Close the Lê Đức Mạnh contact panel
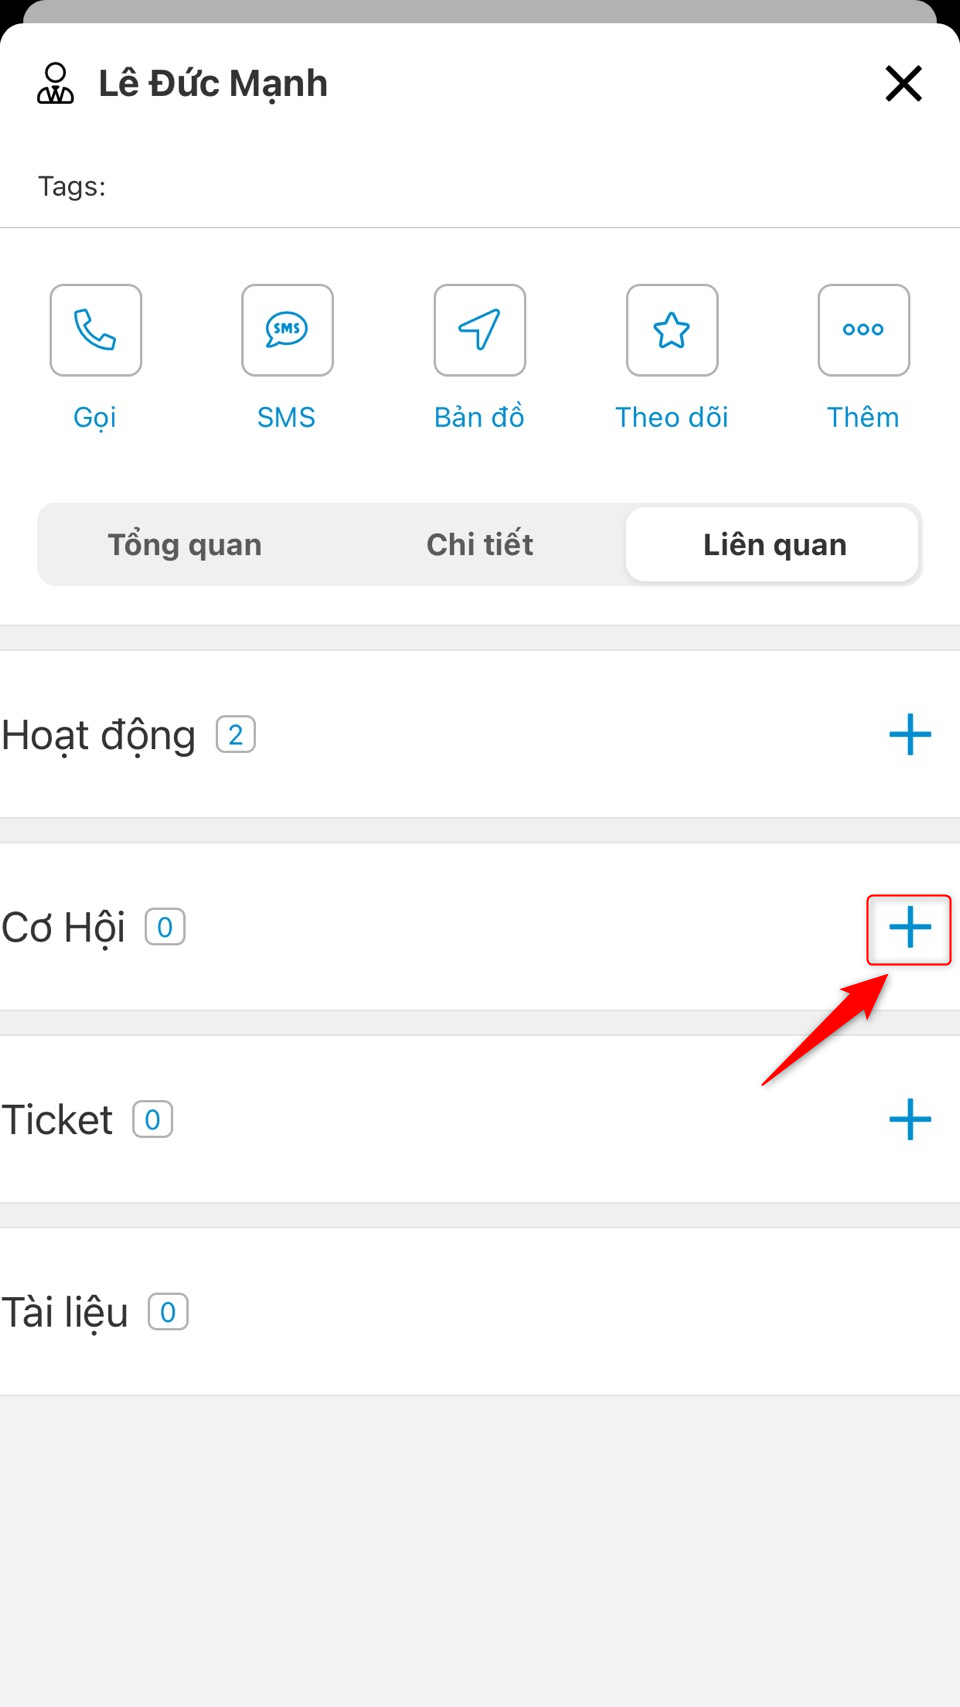The image size is (960, 1707). pos(903,83)
